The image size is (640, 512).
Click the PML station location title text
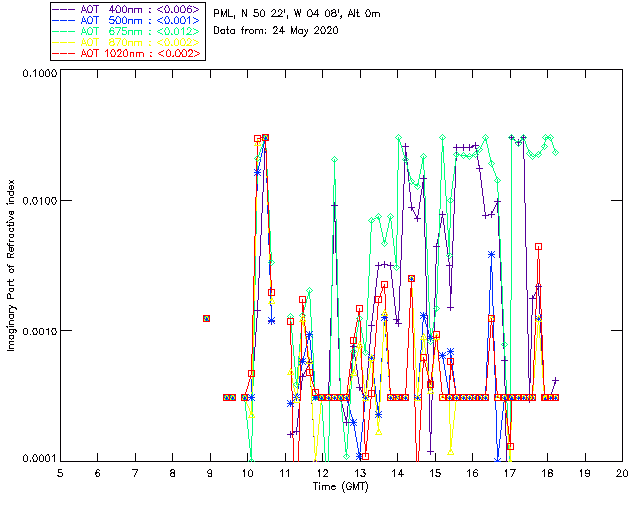coord(296,14)
